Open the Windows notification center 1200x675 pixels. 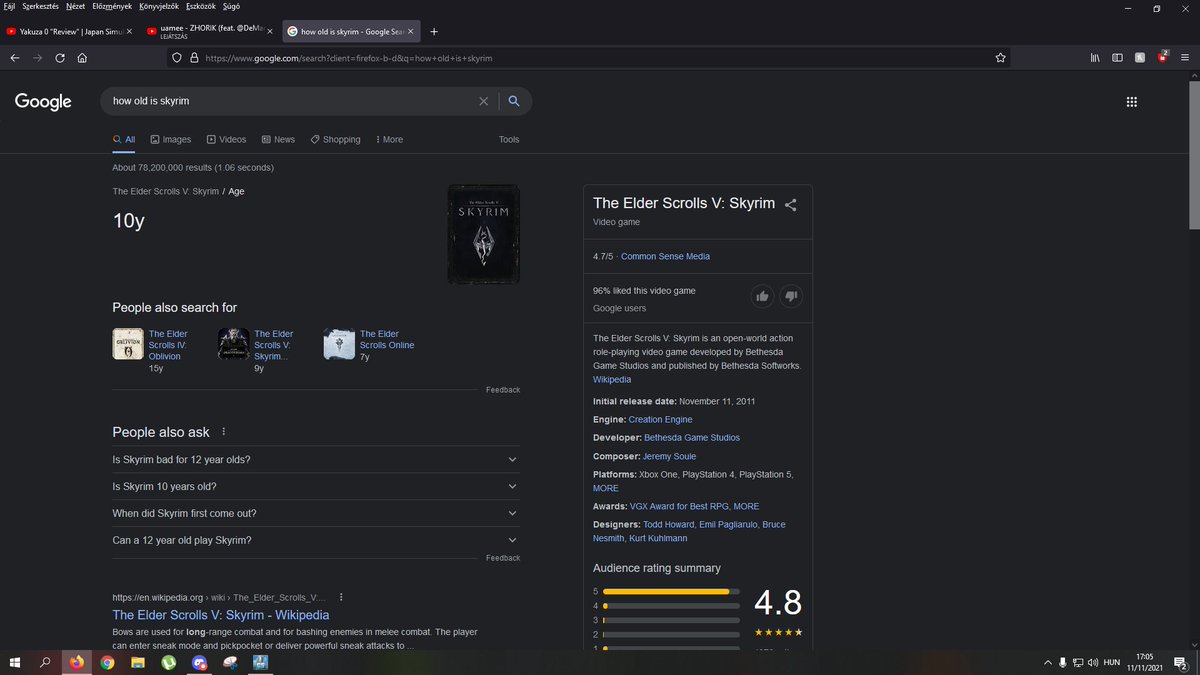tap(1180, 662)
